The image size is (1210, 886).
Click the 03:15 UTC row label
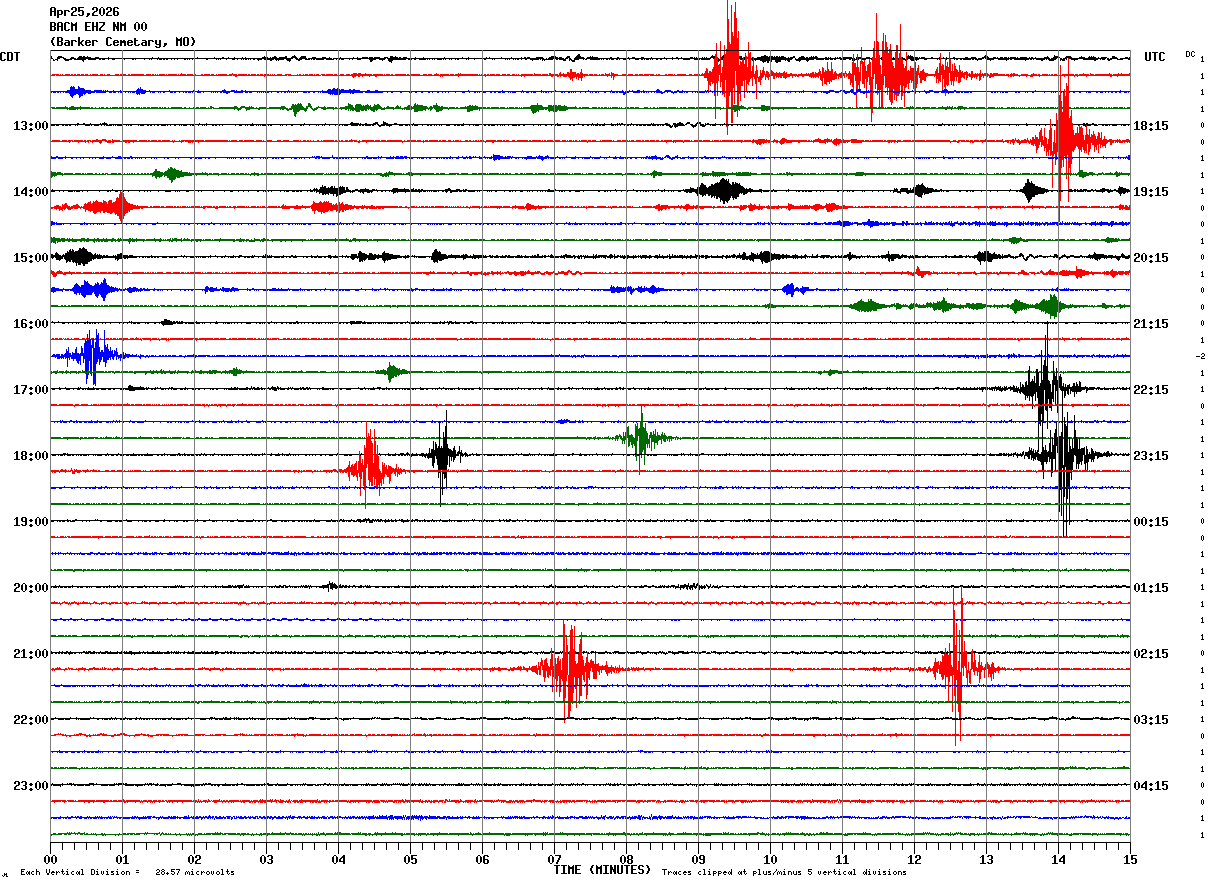pyautogui.click(x=1151, y=720)
